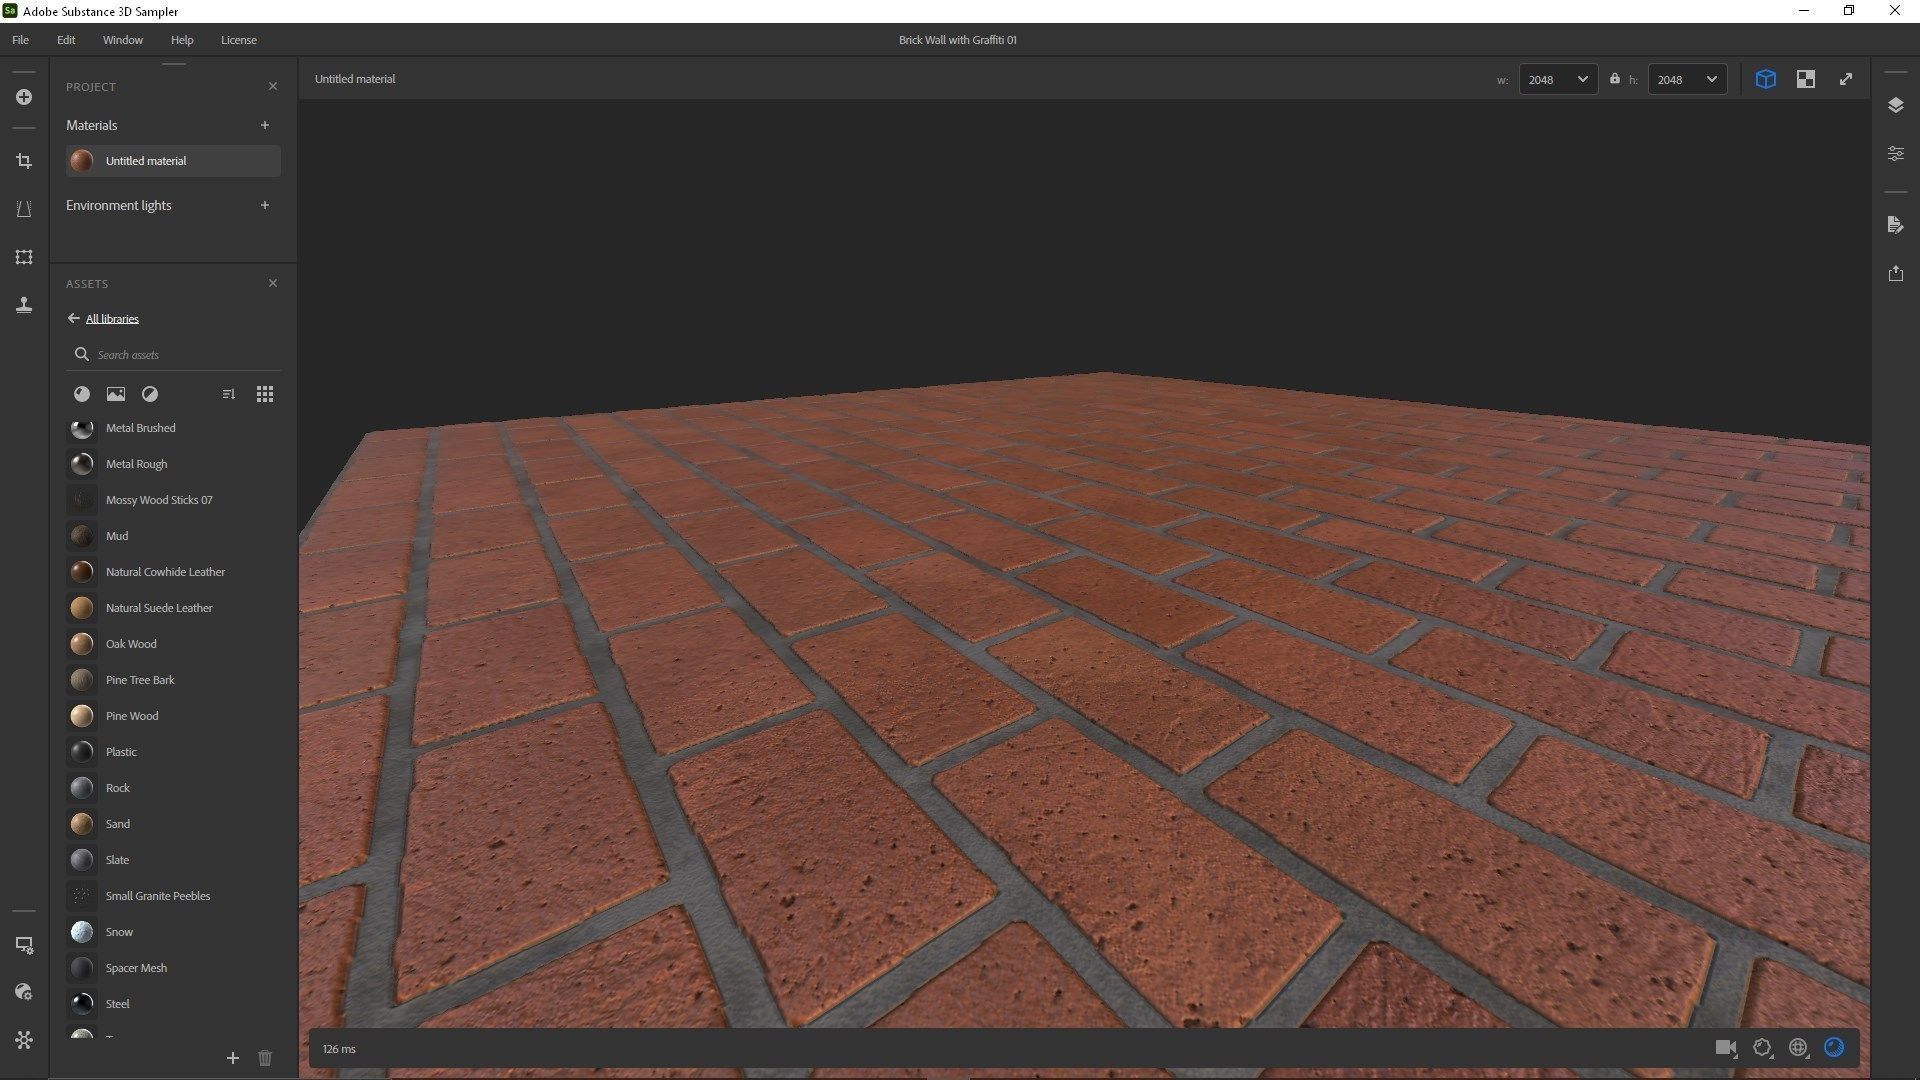
Task: Toggle width-height aspect ratio lock
Action: click(x=1614, y=79)
